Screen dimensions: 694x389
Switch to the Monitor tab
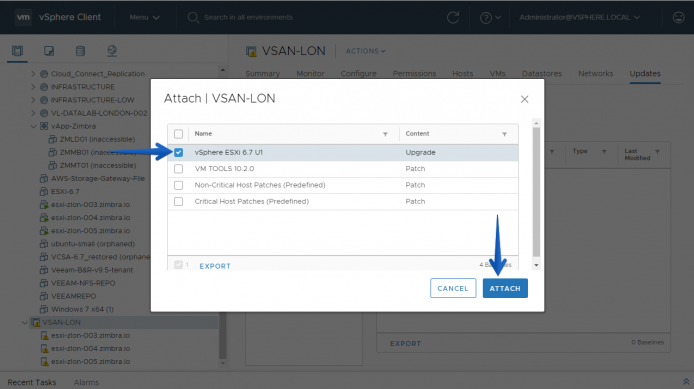click(310, 73)
